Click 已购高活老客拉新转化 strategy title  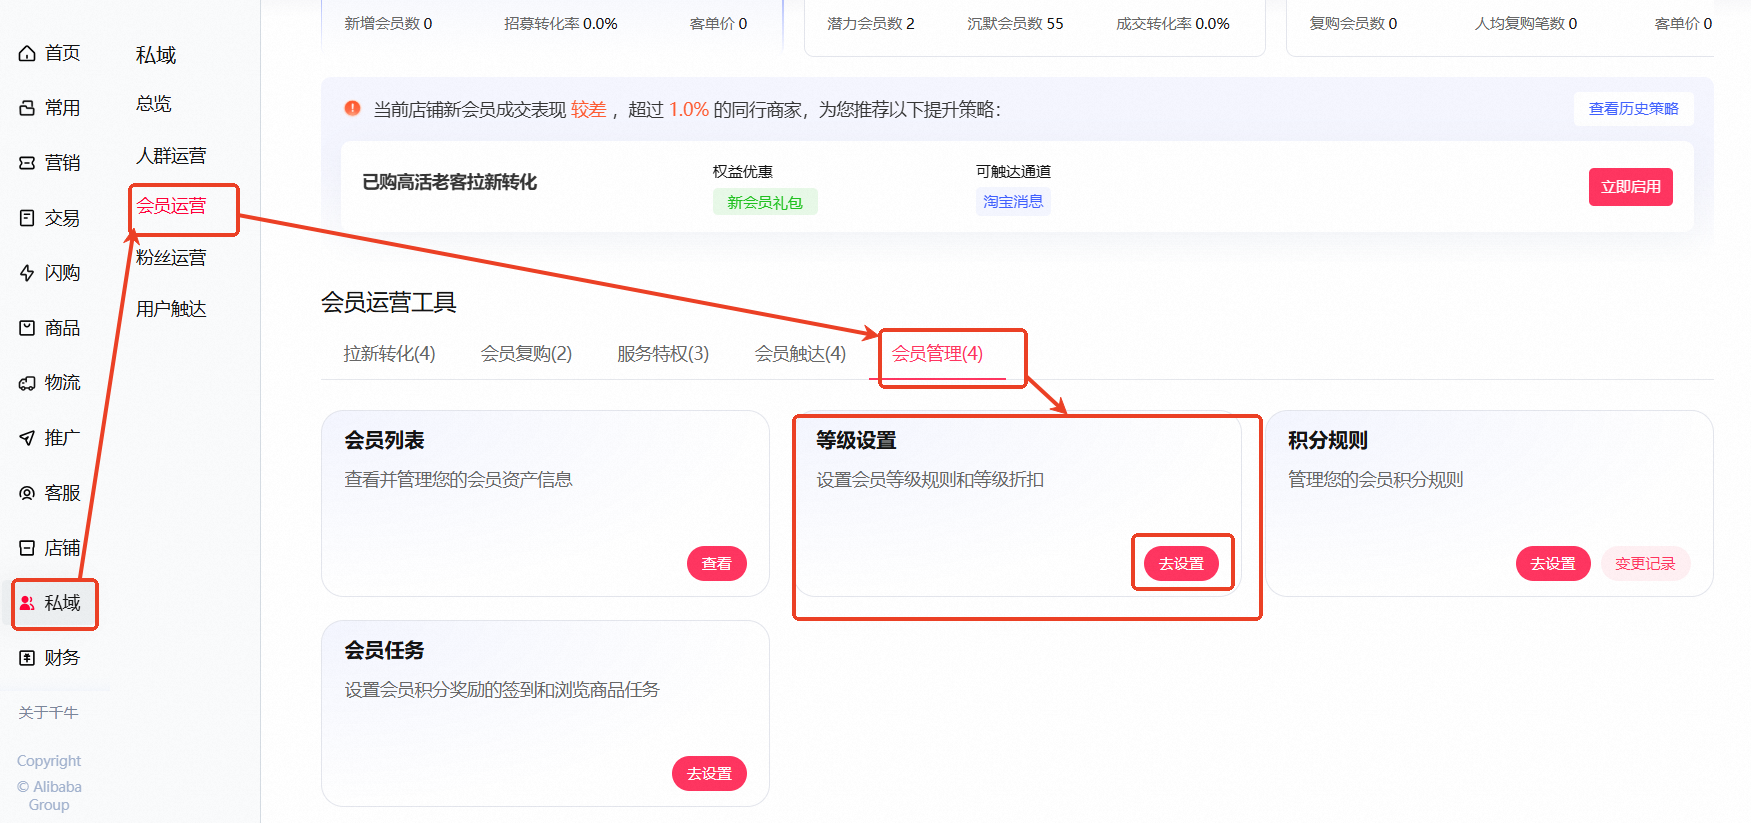pos(450,182)
